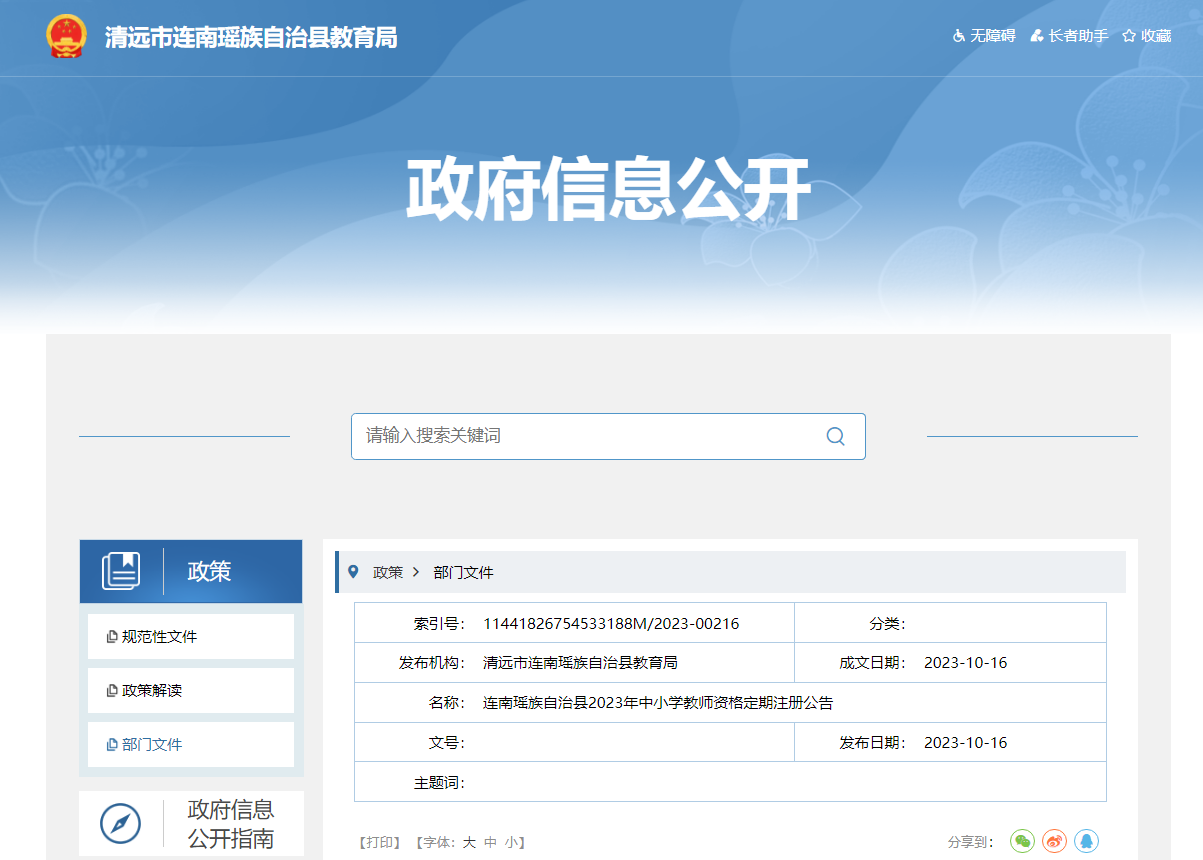Click the 政策 panel document icon

point(121,571)
